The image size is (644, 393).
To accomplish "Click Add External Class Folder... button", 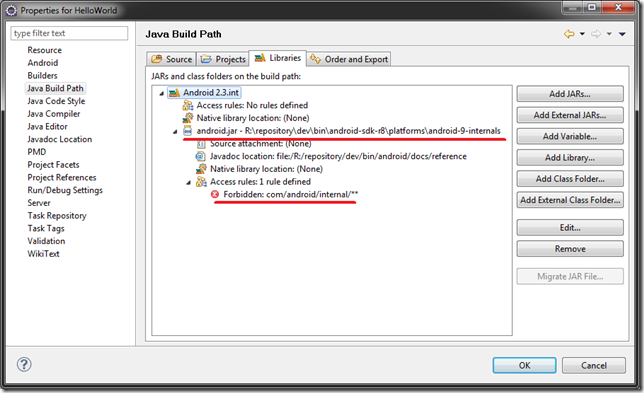I will click(570, 200).
